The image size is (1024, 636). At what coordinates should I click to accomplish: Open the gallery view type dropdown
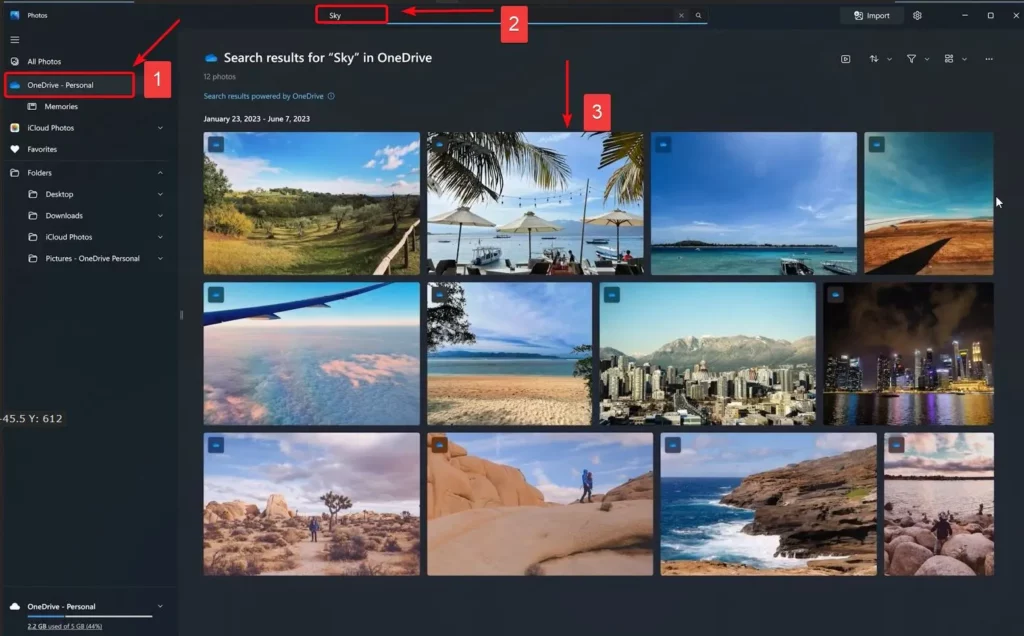(x=955, y=59)
